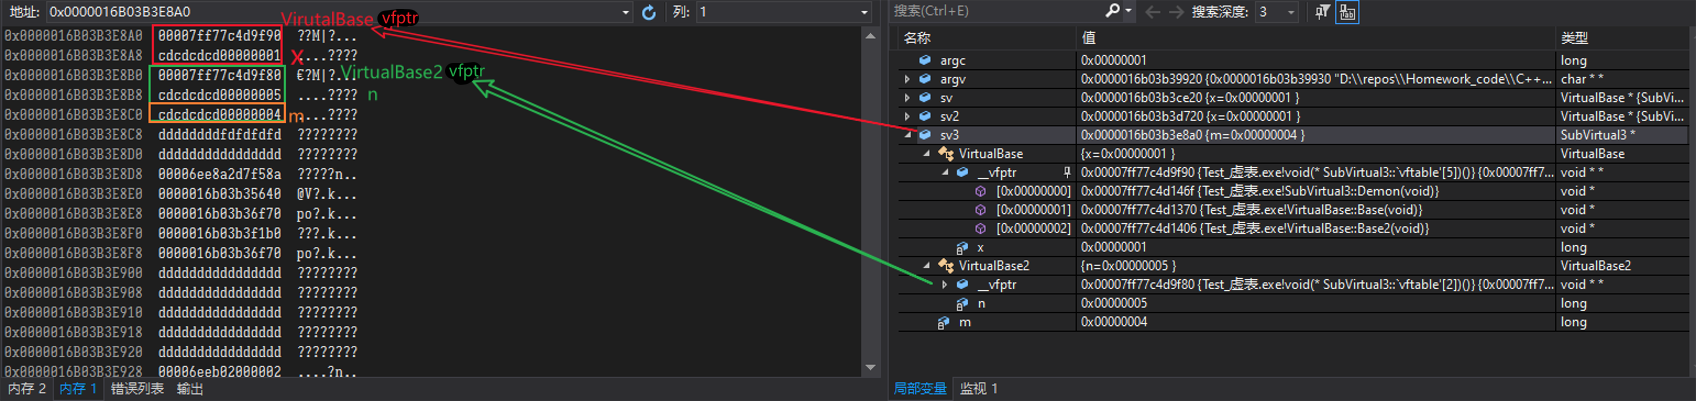The width and height of the screenshot is (1696, 401).
Task: Select sv3 value 0x0000016b03b3e8a0
Action: (x=1315, y=135)
